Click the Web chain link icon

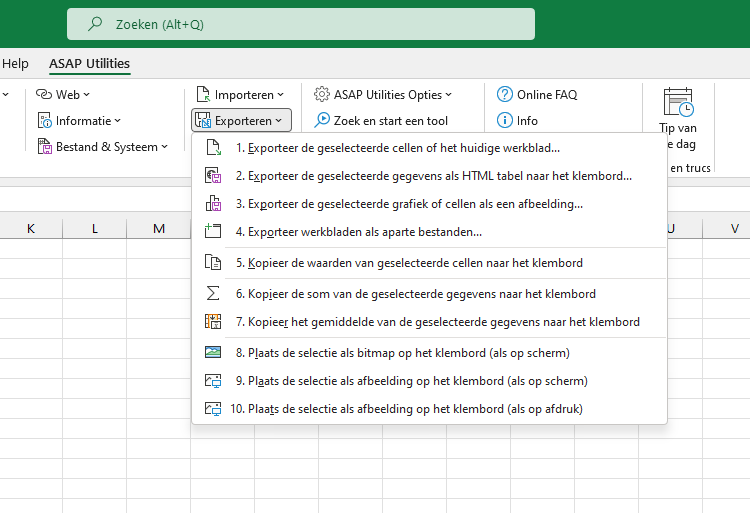click(x=44, y=94)
